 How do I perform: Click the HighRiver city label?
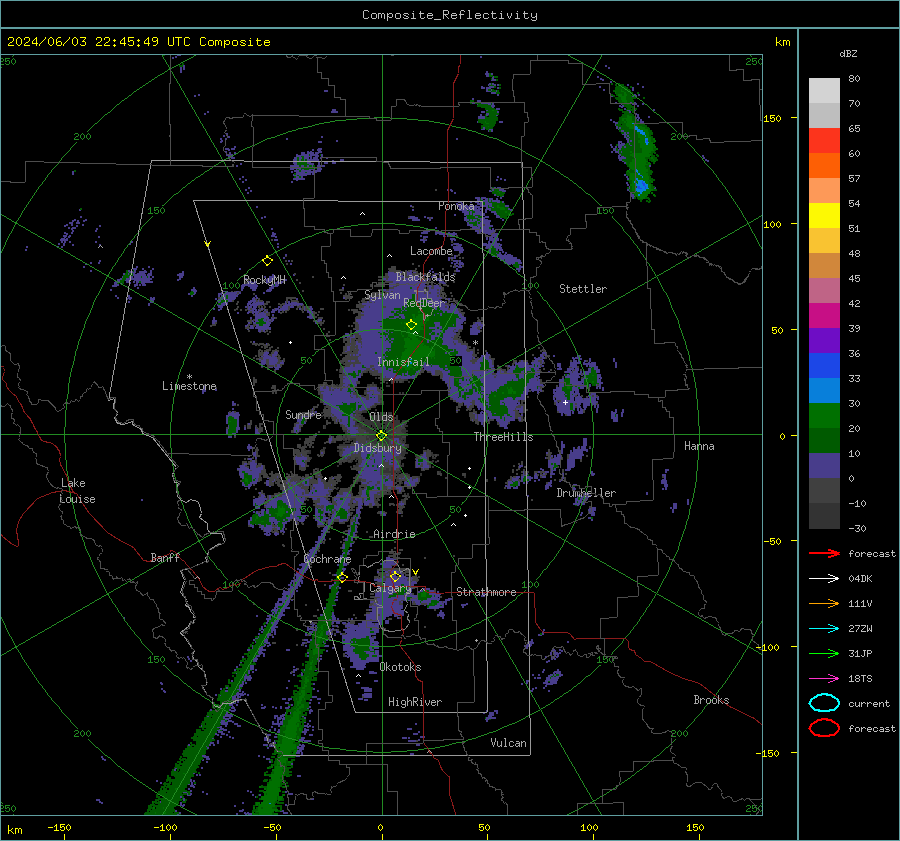(415, 702)
